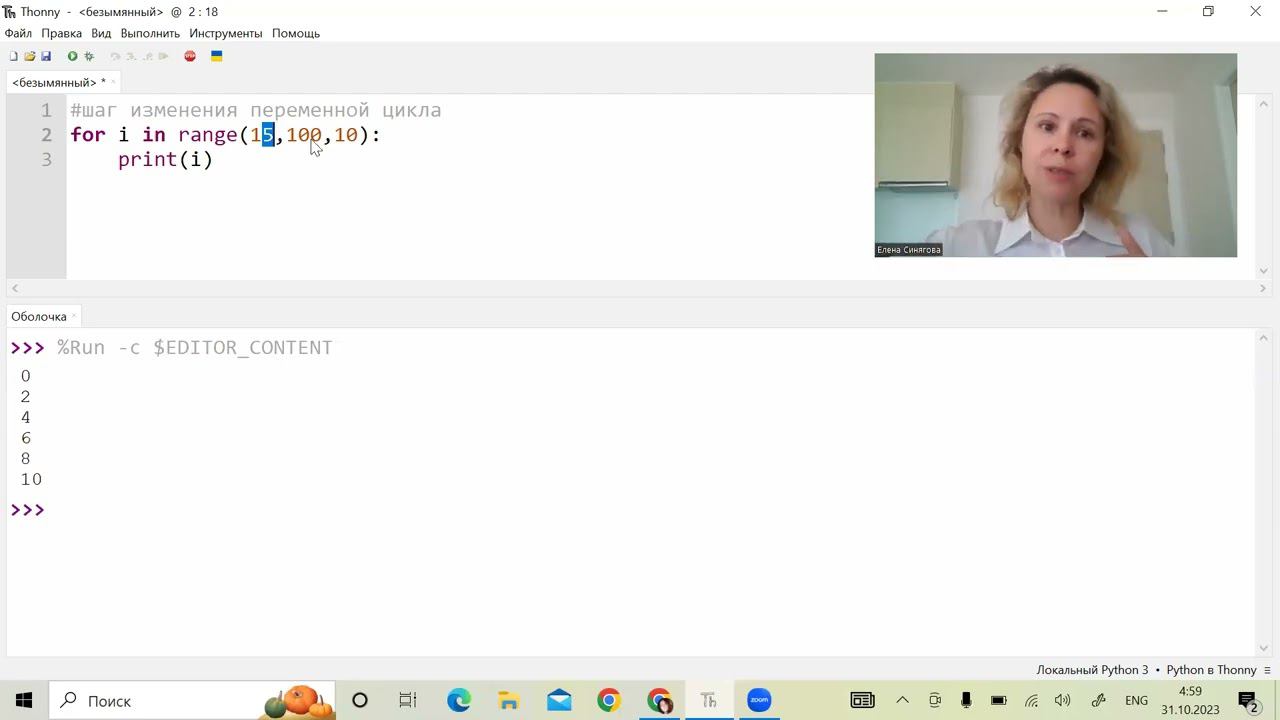Click the pen workspace tray icon

tap(1098, 700)
